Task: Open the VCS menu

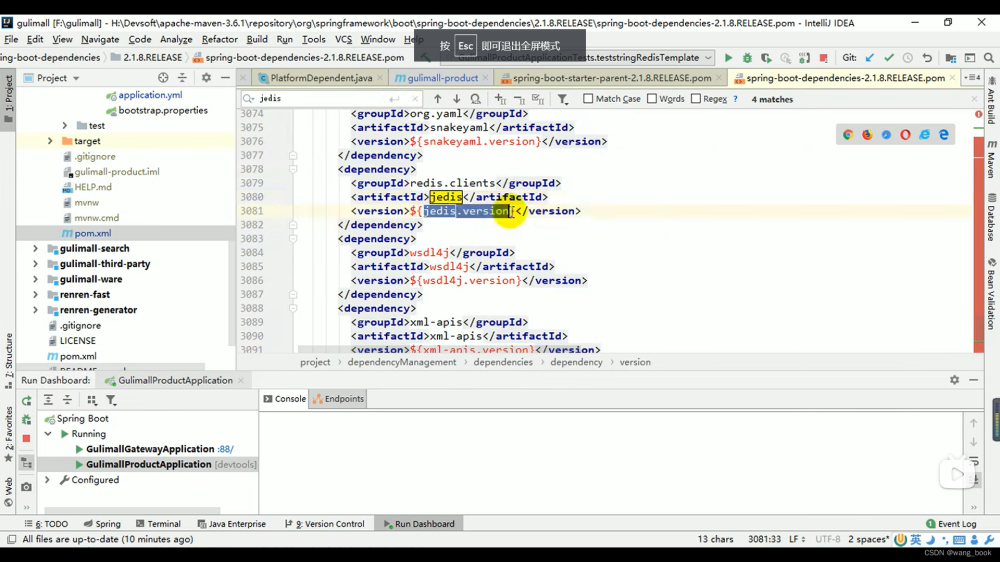Action: pos(343,40)
